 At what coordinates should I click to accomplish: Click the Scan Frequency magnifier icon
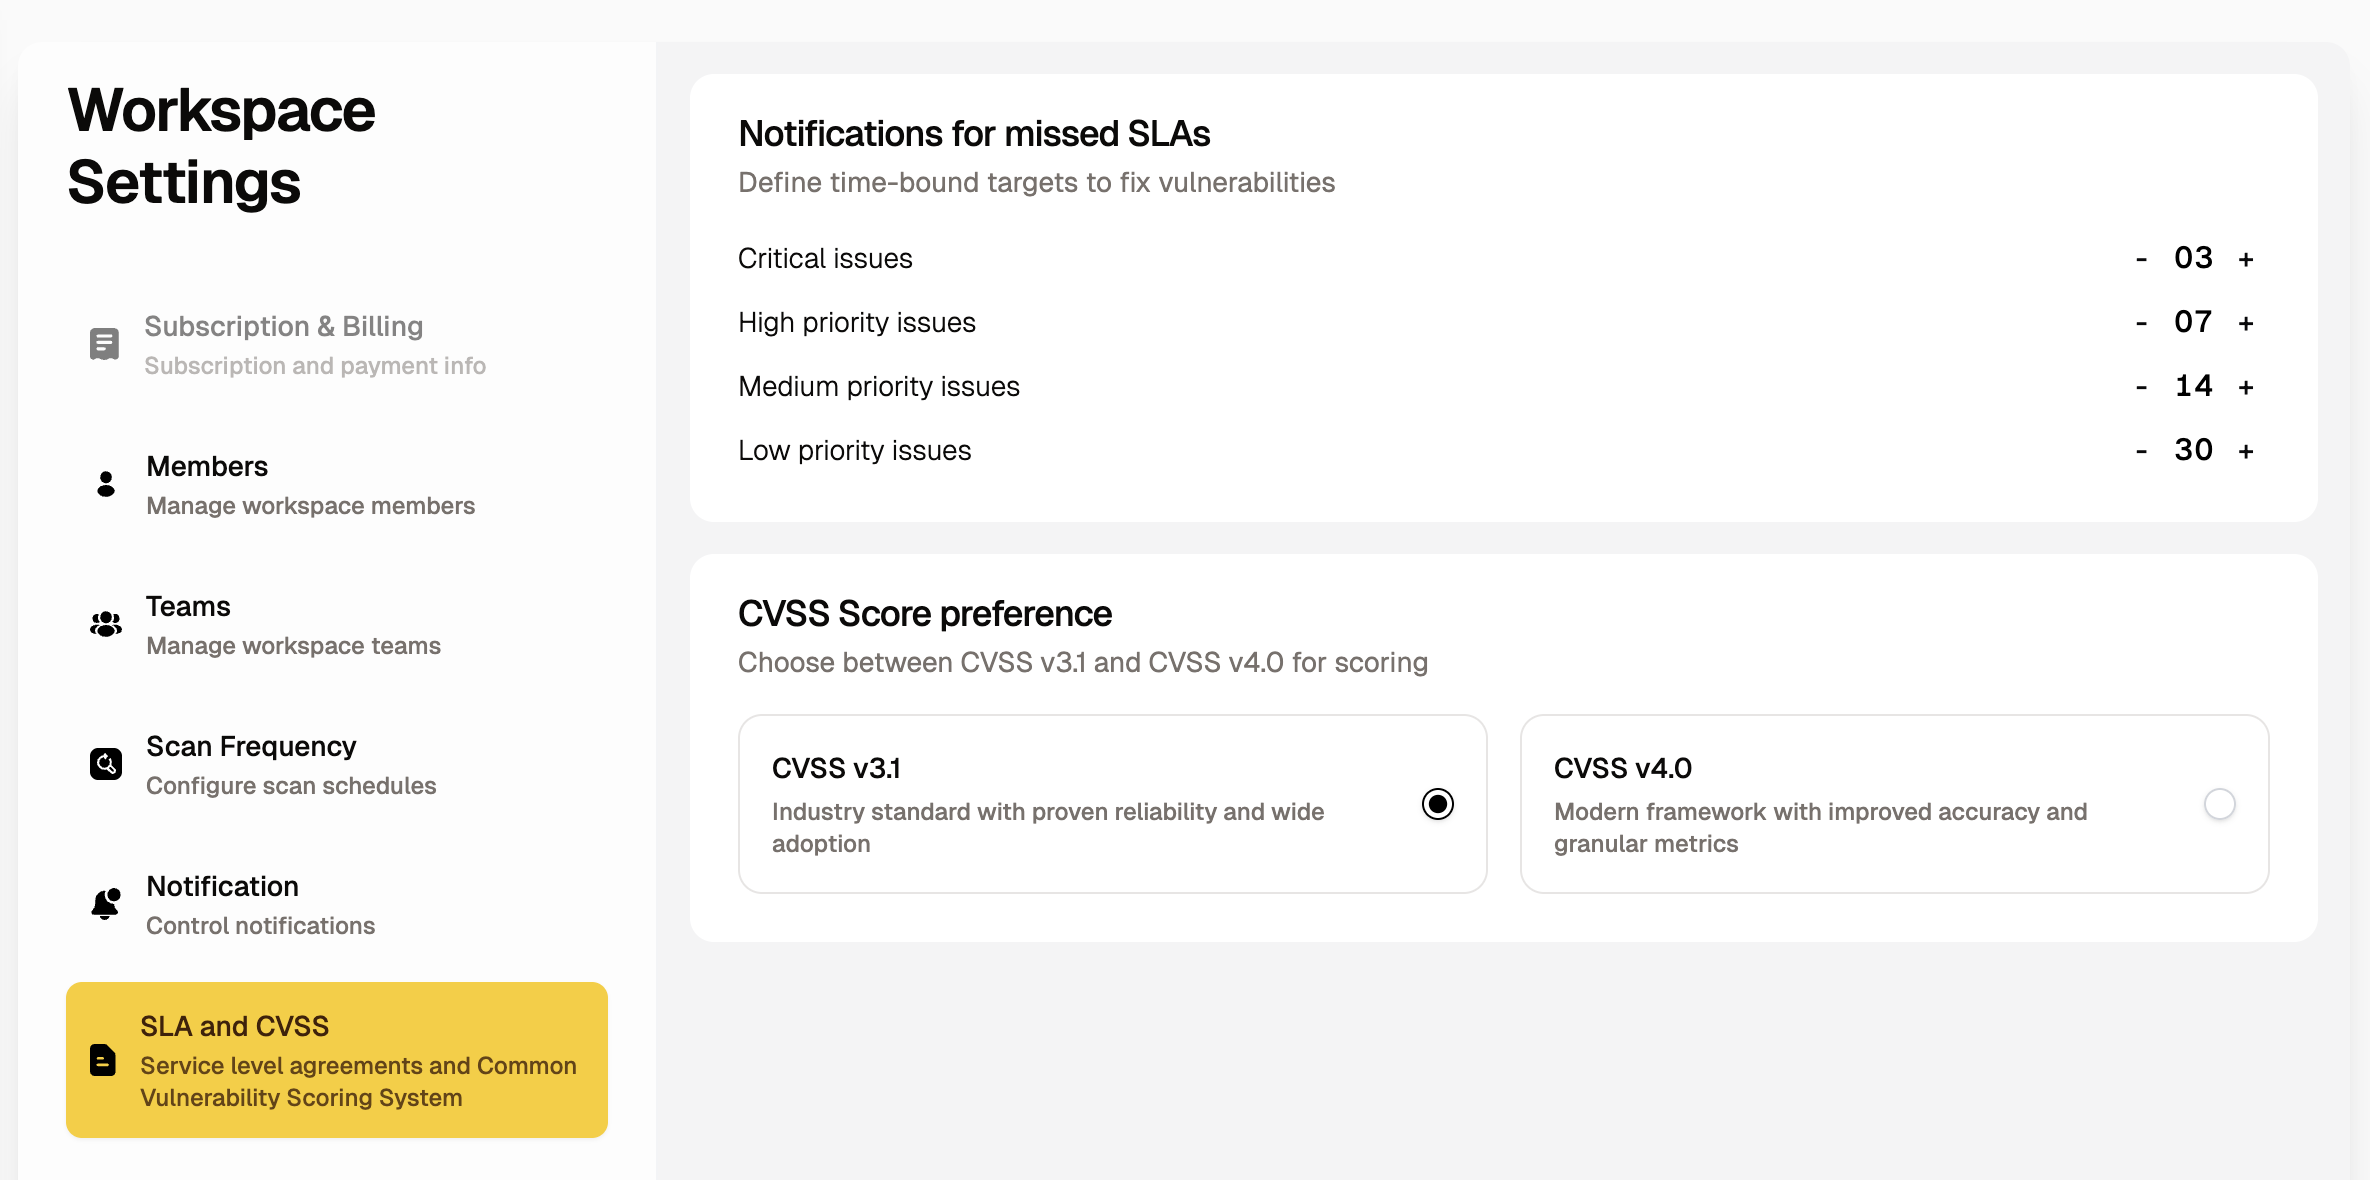tap(103, 764)
